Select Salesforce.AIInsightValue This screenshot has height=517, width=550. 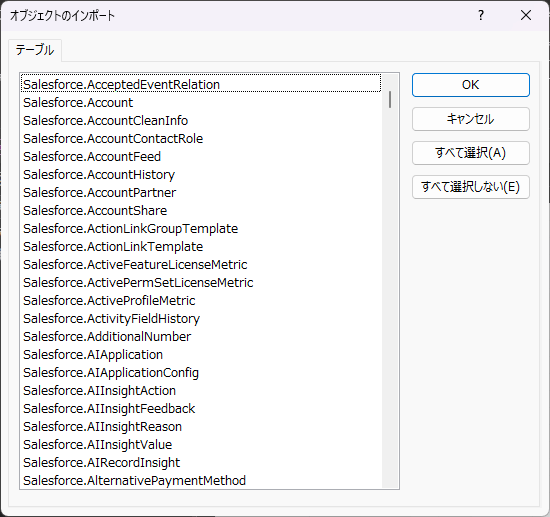(x=201, y=445)
